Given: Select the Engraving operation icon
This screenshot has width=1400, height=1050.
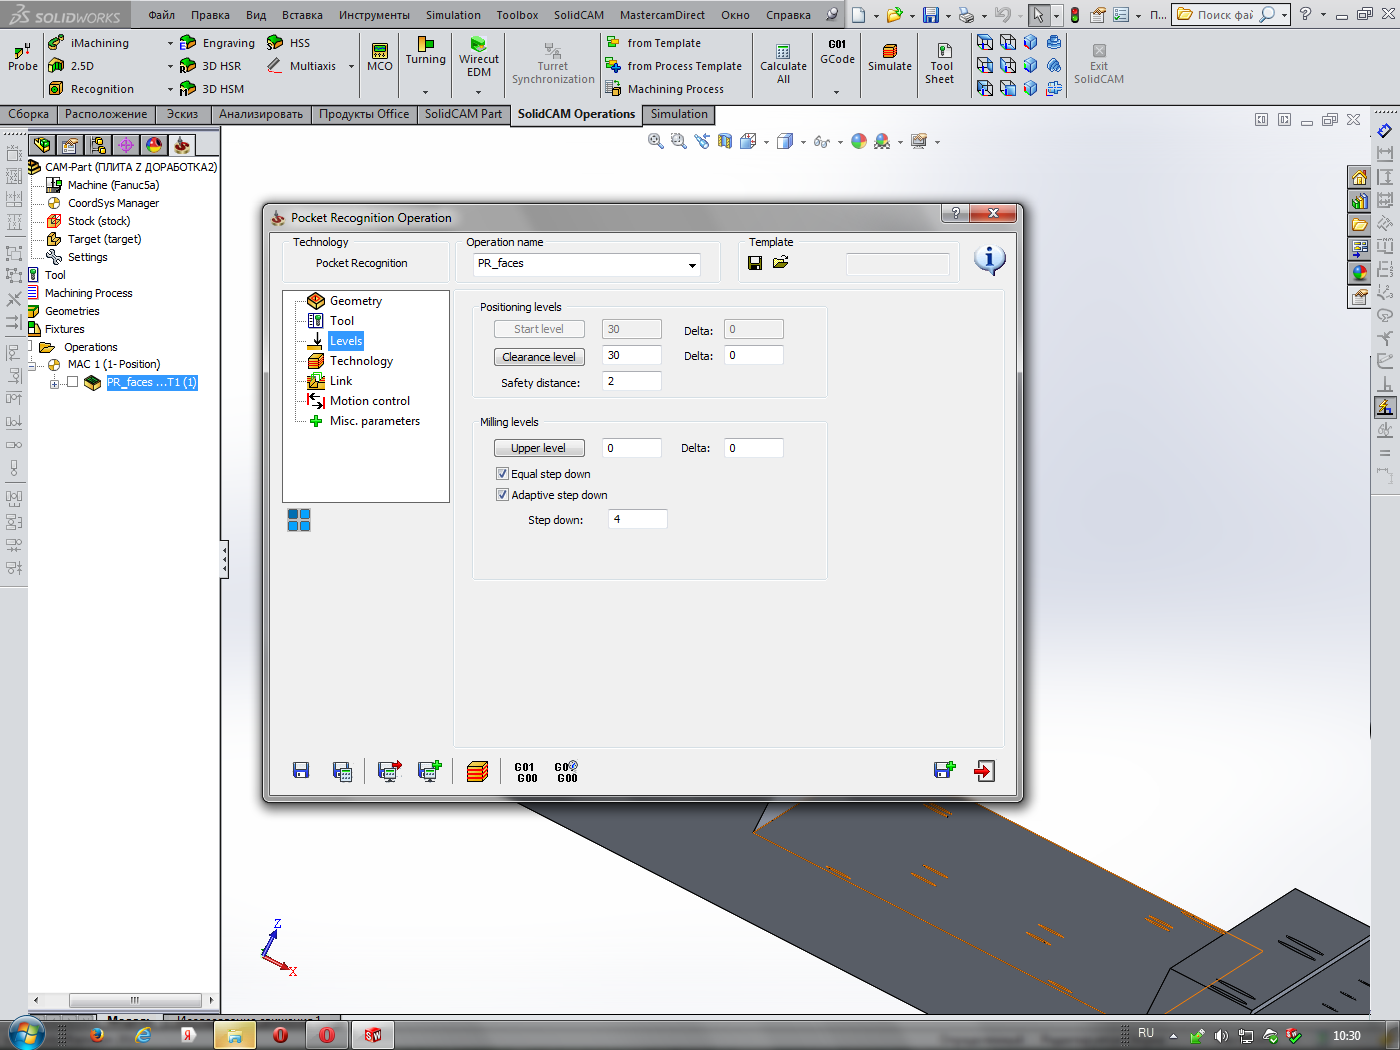Looking at the screenshot, I should 188,43.
